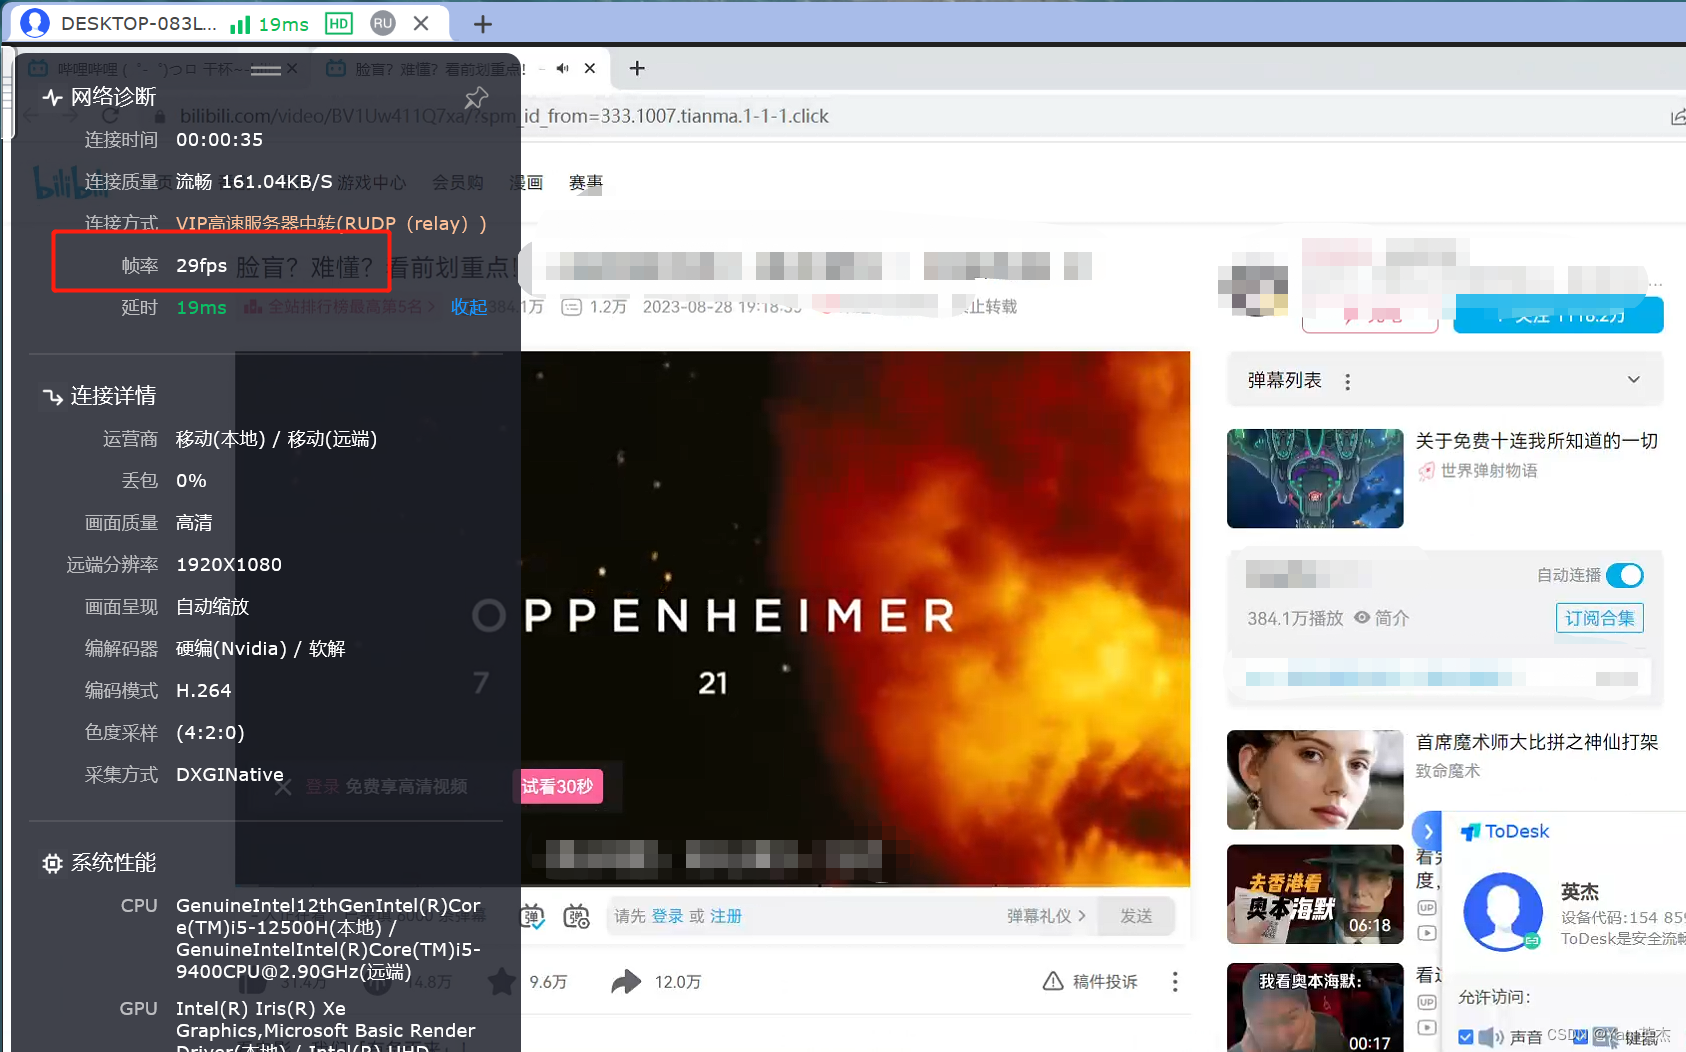Click the pin icon on 网络诊断 panel
1686x1052 pixels.
pos(476,97)
